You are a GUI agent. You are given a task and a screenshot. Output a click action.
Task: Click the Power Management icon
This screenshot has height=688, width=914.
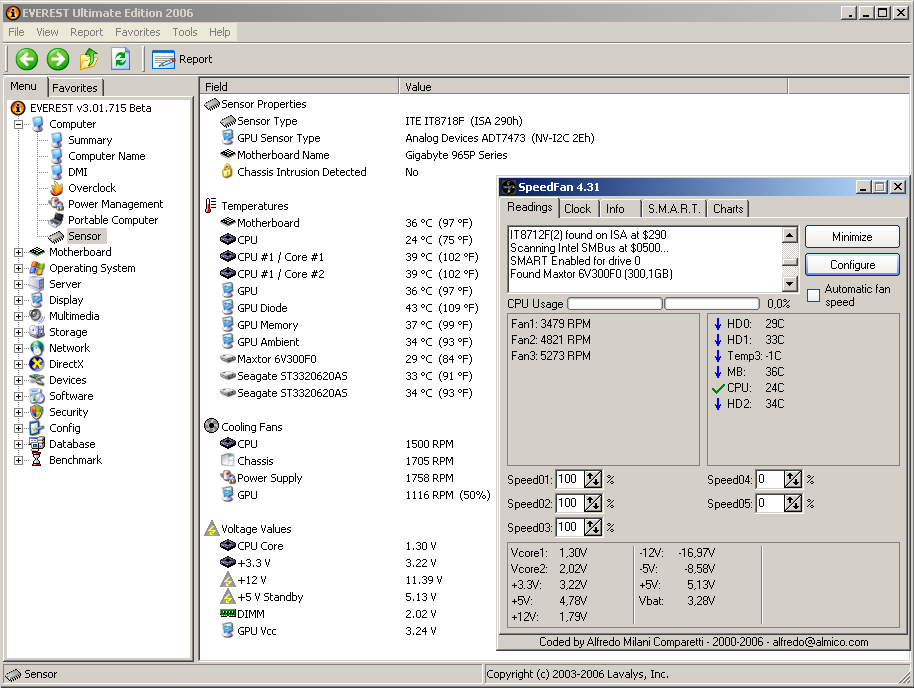coord(57,204)
